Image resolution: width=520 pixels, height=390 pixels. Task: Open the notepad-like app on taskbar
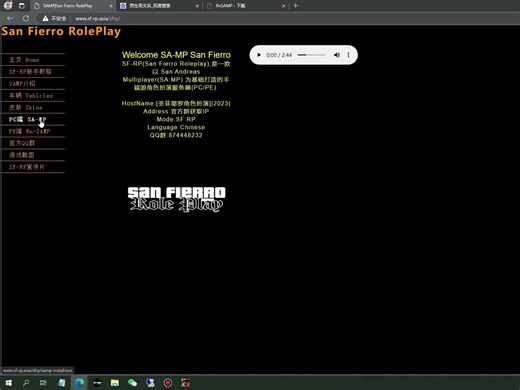pyautogui.click(x=61, y=383)
